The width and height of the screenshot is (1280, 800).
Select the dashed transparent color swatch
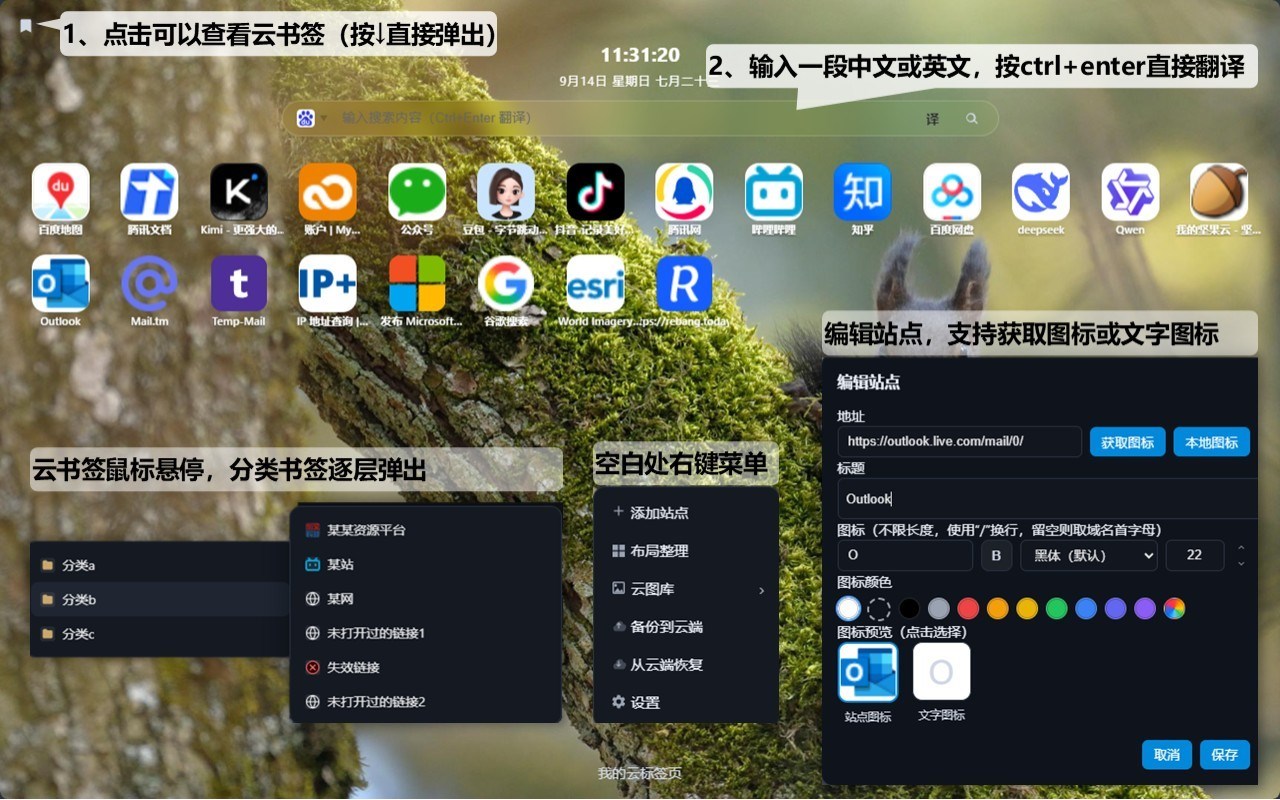[878, 608]
